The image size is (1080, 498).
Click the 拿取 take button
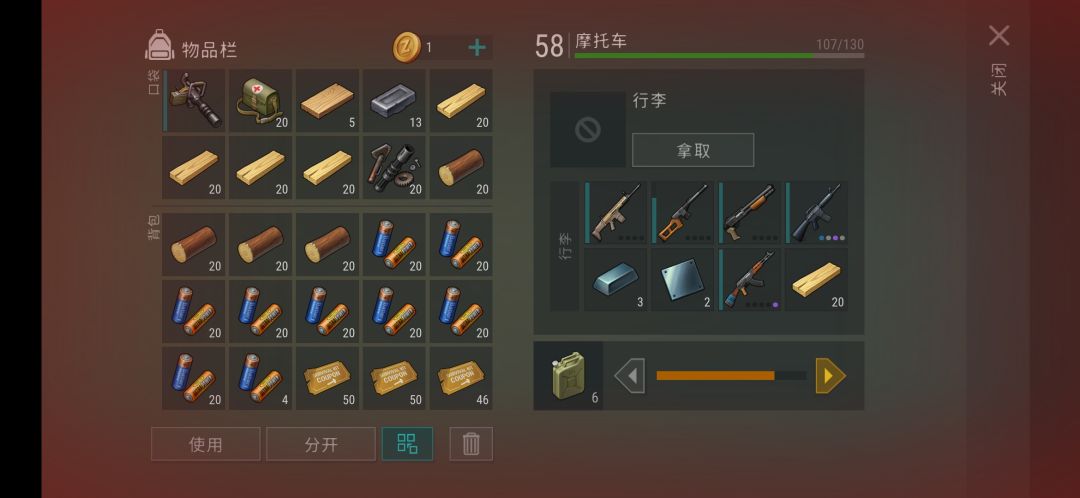(693, 150)
